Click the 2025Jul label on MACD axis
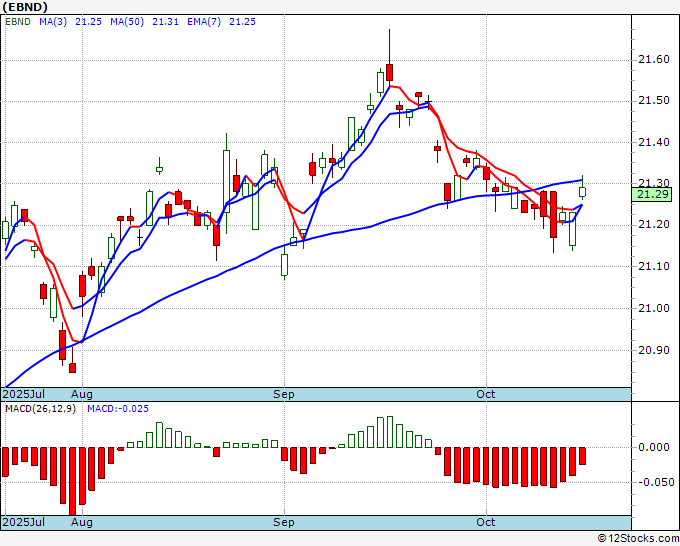680x546 pixels. pos(24,522)
